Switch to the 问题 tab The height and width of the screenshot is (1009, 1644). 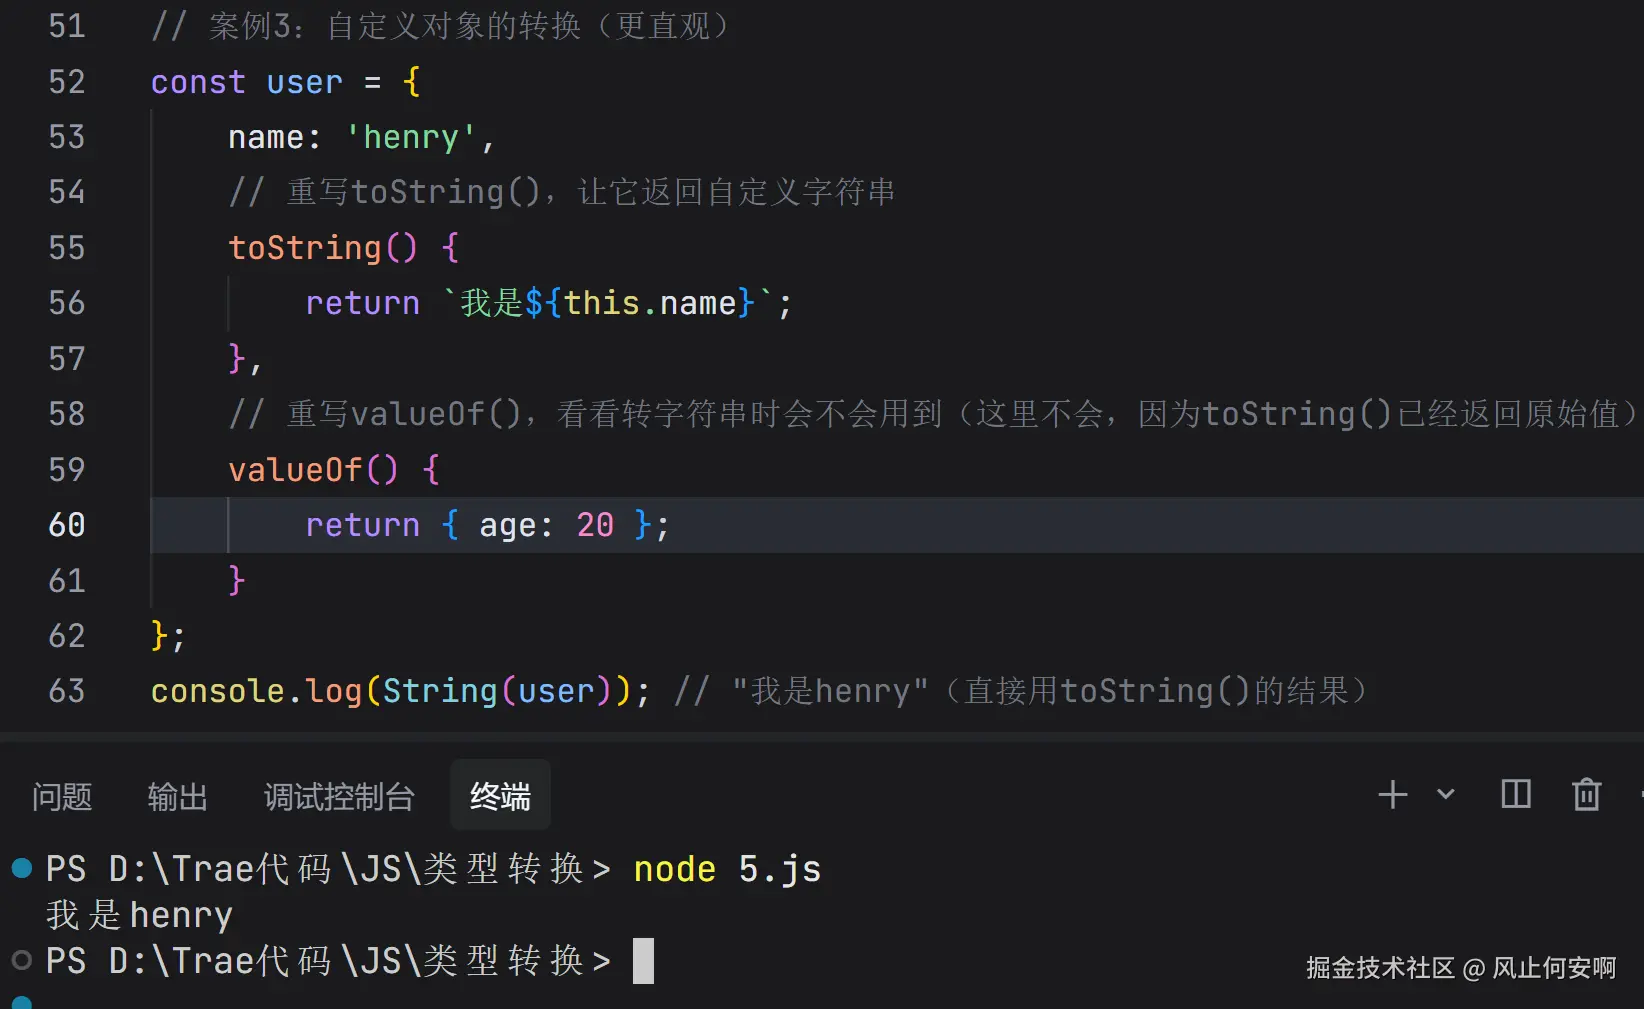pyautogui.click(x=62, y=797)
